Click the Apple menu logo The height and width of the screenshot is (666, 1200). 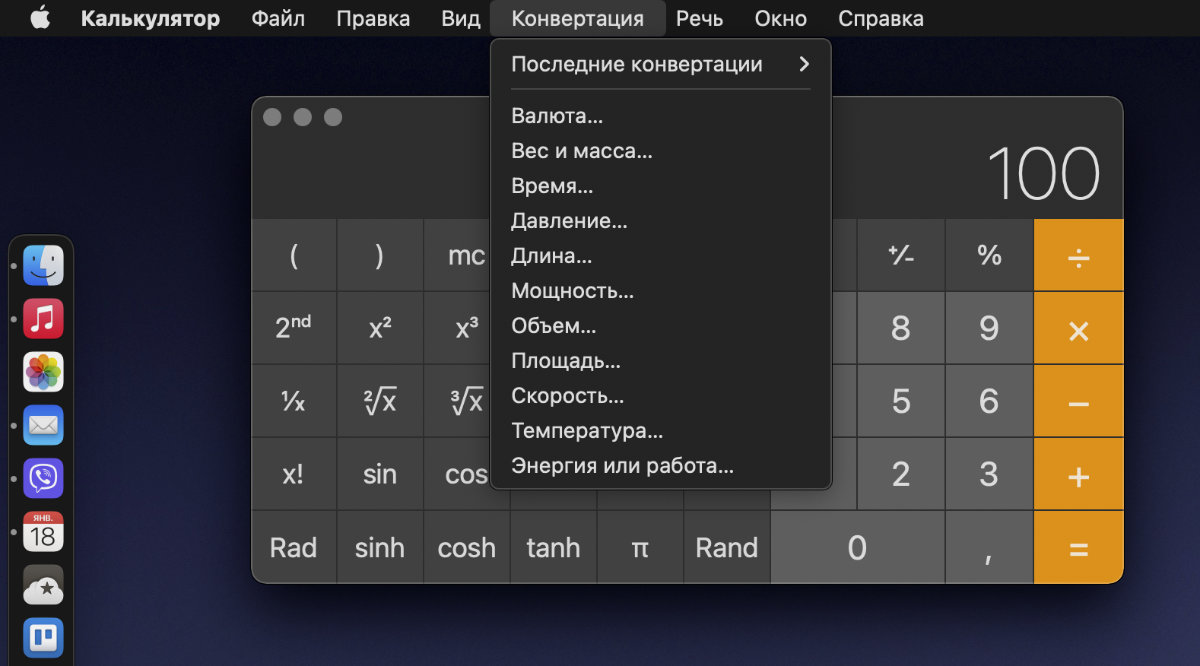click(40, 19)
